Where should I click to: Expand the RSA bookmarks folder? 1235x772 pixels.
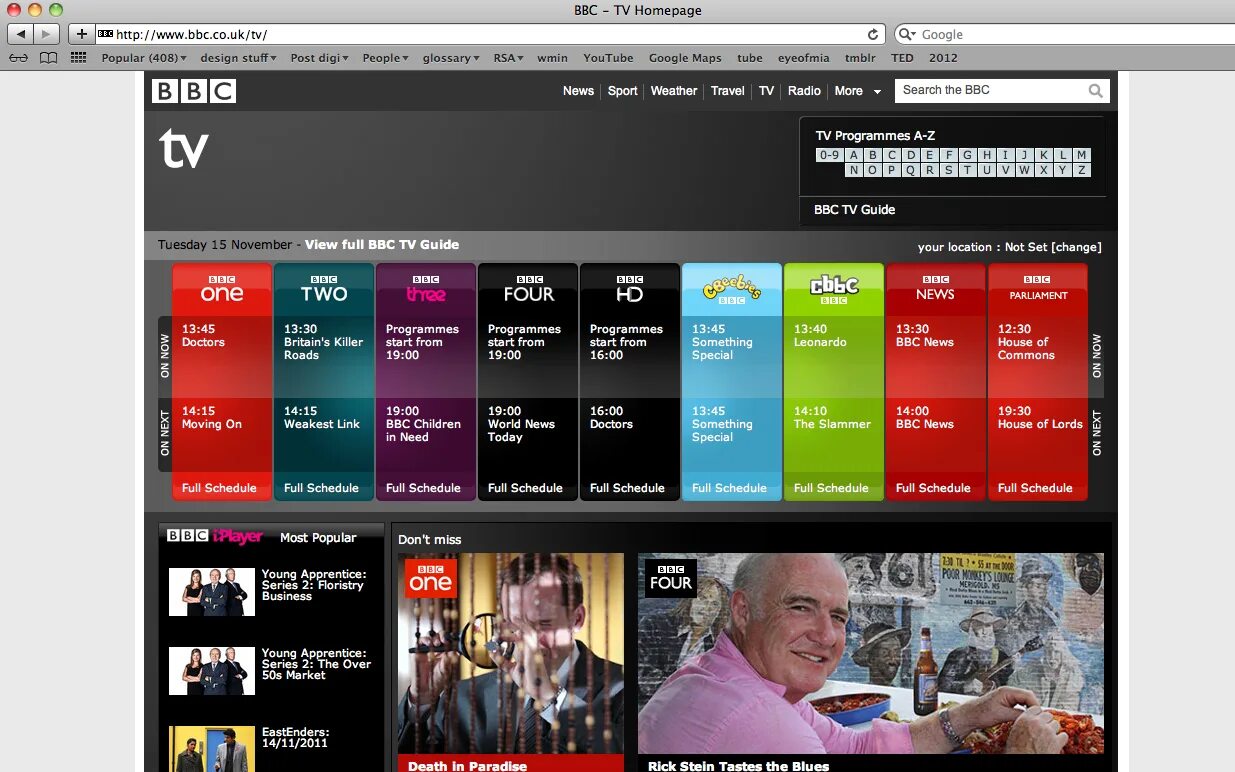509,58
